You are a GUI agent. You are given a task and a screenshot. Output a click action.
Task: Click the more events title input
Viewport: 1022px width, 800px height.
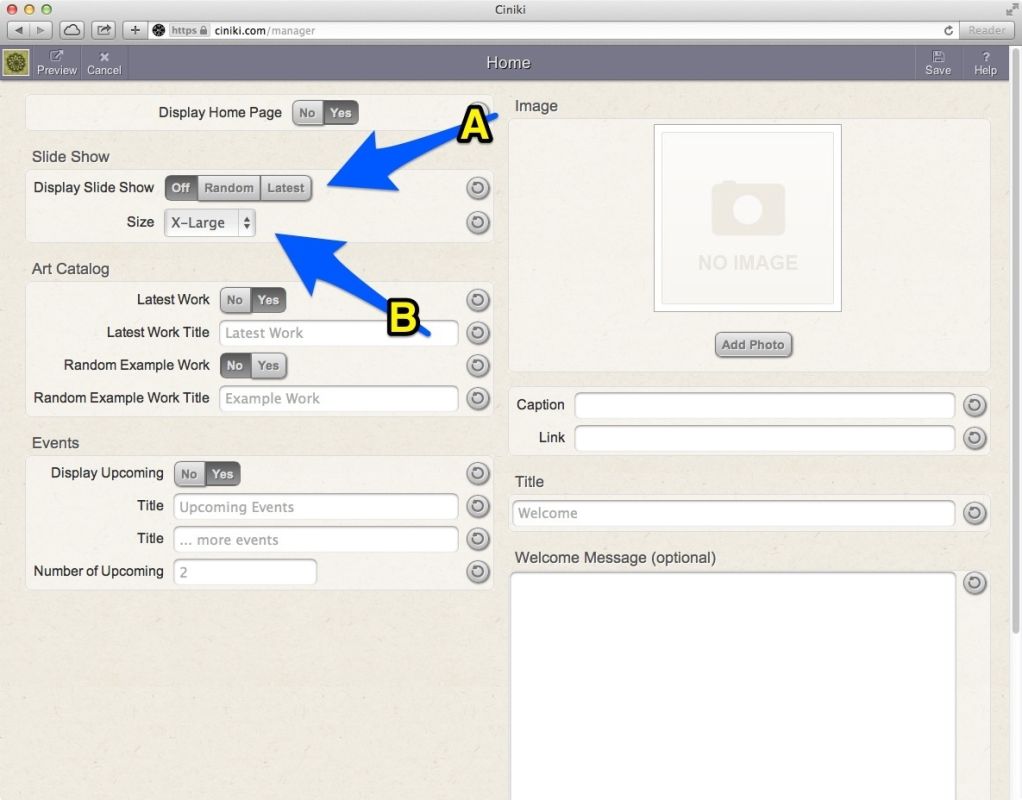[316, 539]
